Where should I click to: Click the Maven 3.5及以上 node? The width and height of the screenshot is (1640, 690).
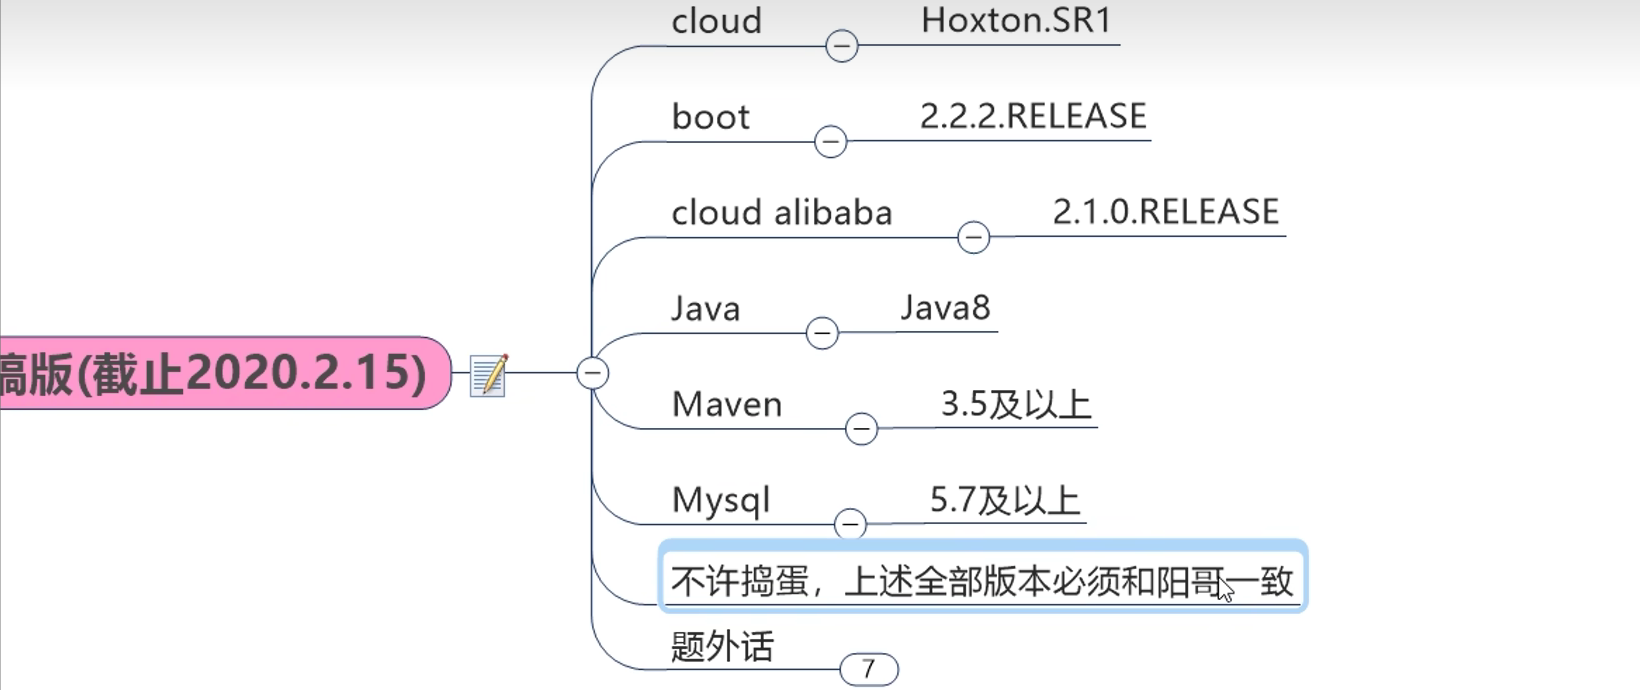(x=1015, y=404)
